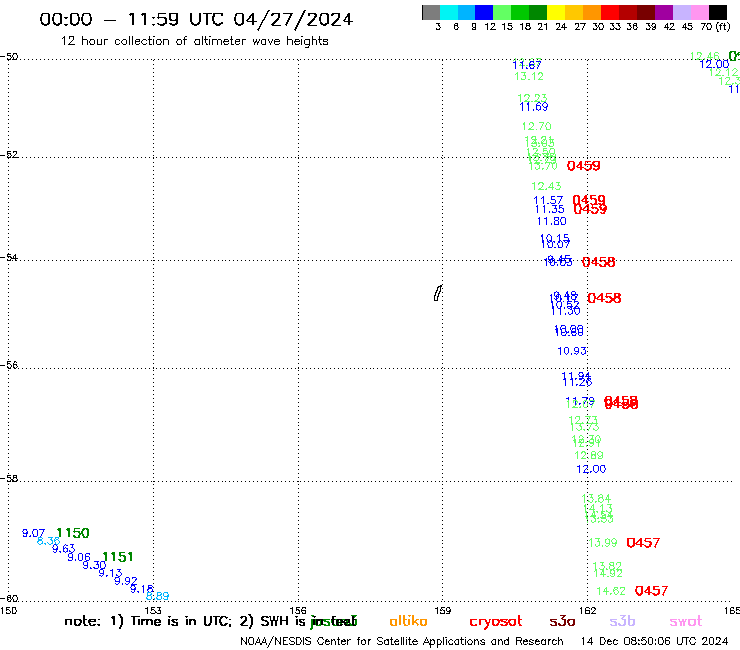Select the bright red swatch in the color scale
This screenshot has height=650, width=740.
610,12
